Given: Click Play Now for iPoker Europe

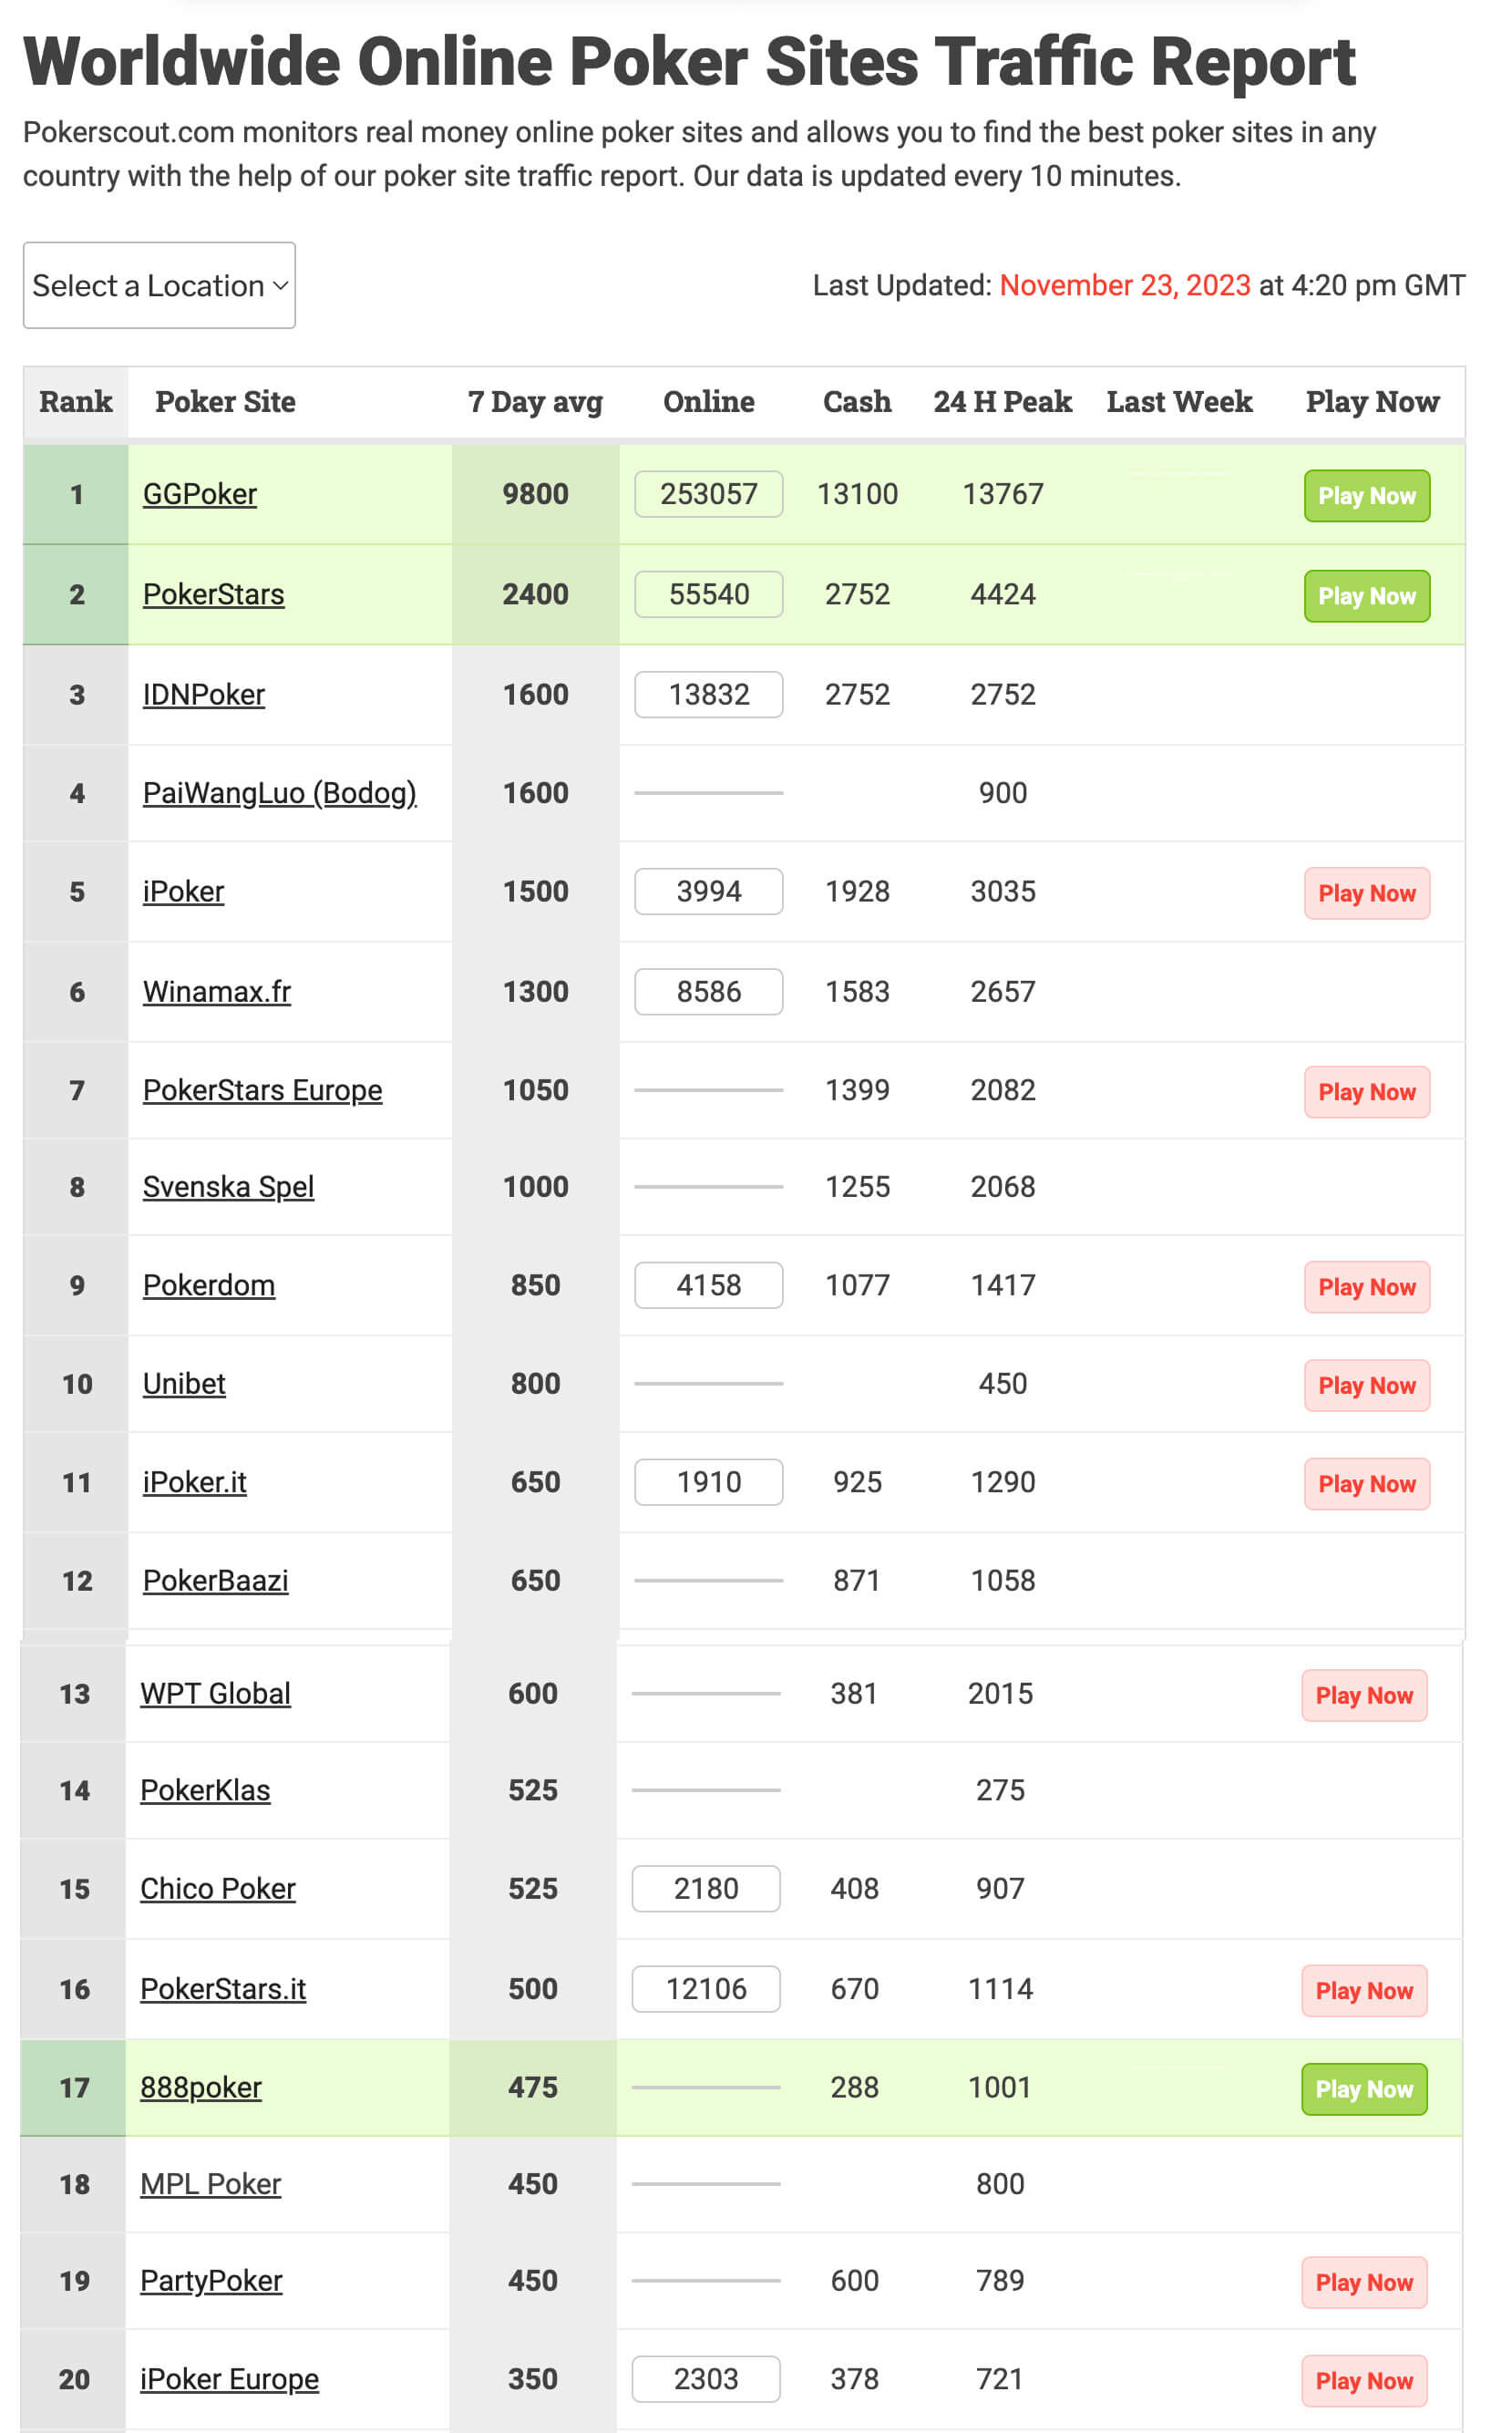Looking at the screenshot, I should (1363, 2381).
